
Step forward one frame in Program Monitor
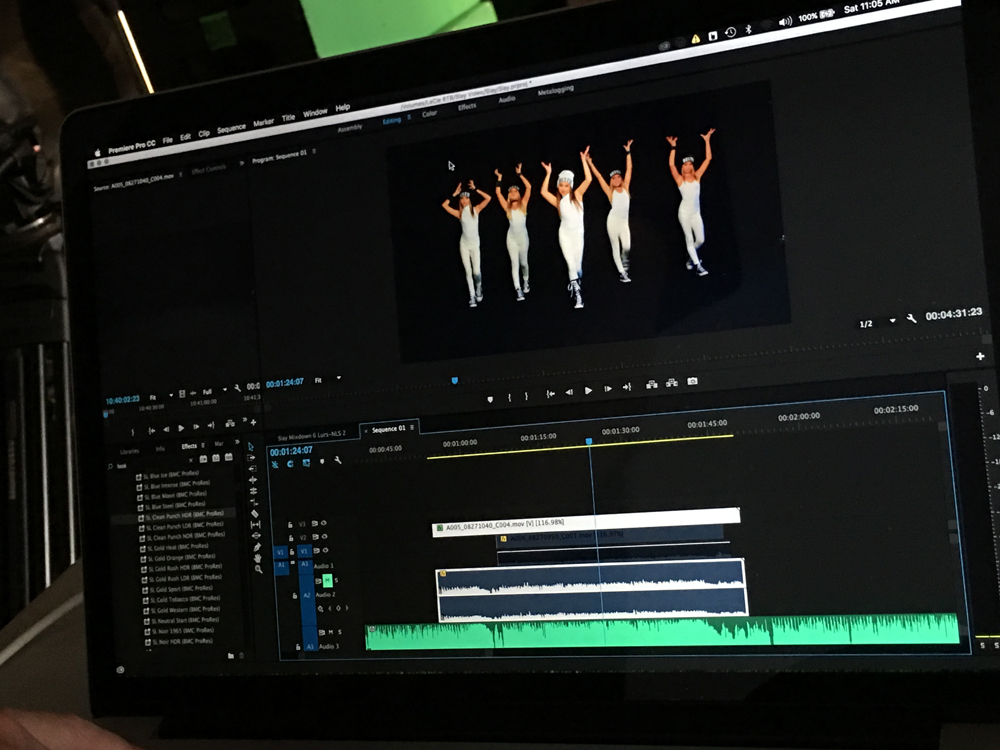click(608, 388)
